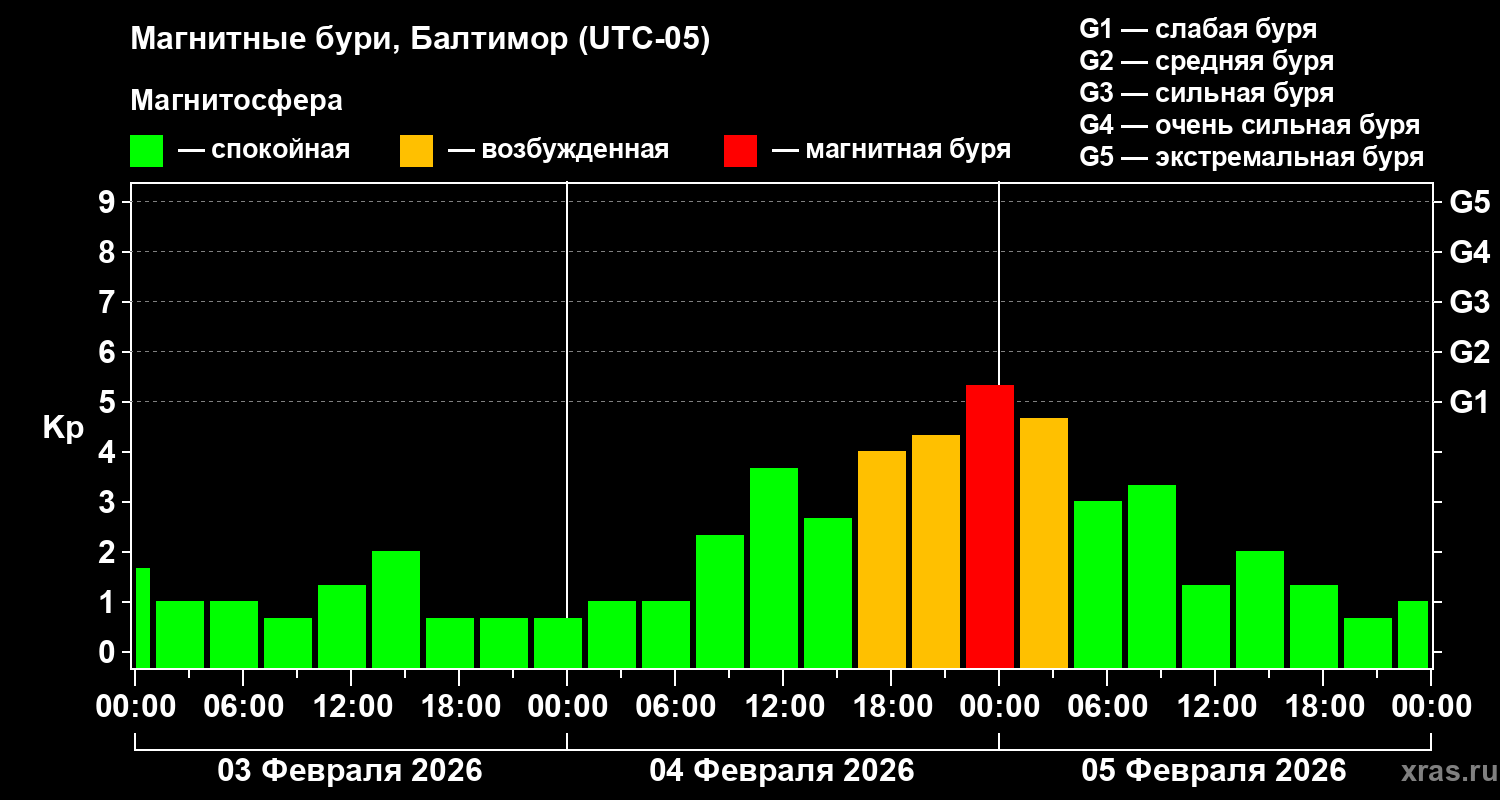Click the tallest green bar on 03 Февраля
Screen dimensions: 1500x800
coord(396,609)
